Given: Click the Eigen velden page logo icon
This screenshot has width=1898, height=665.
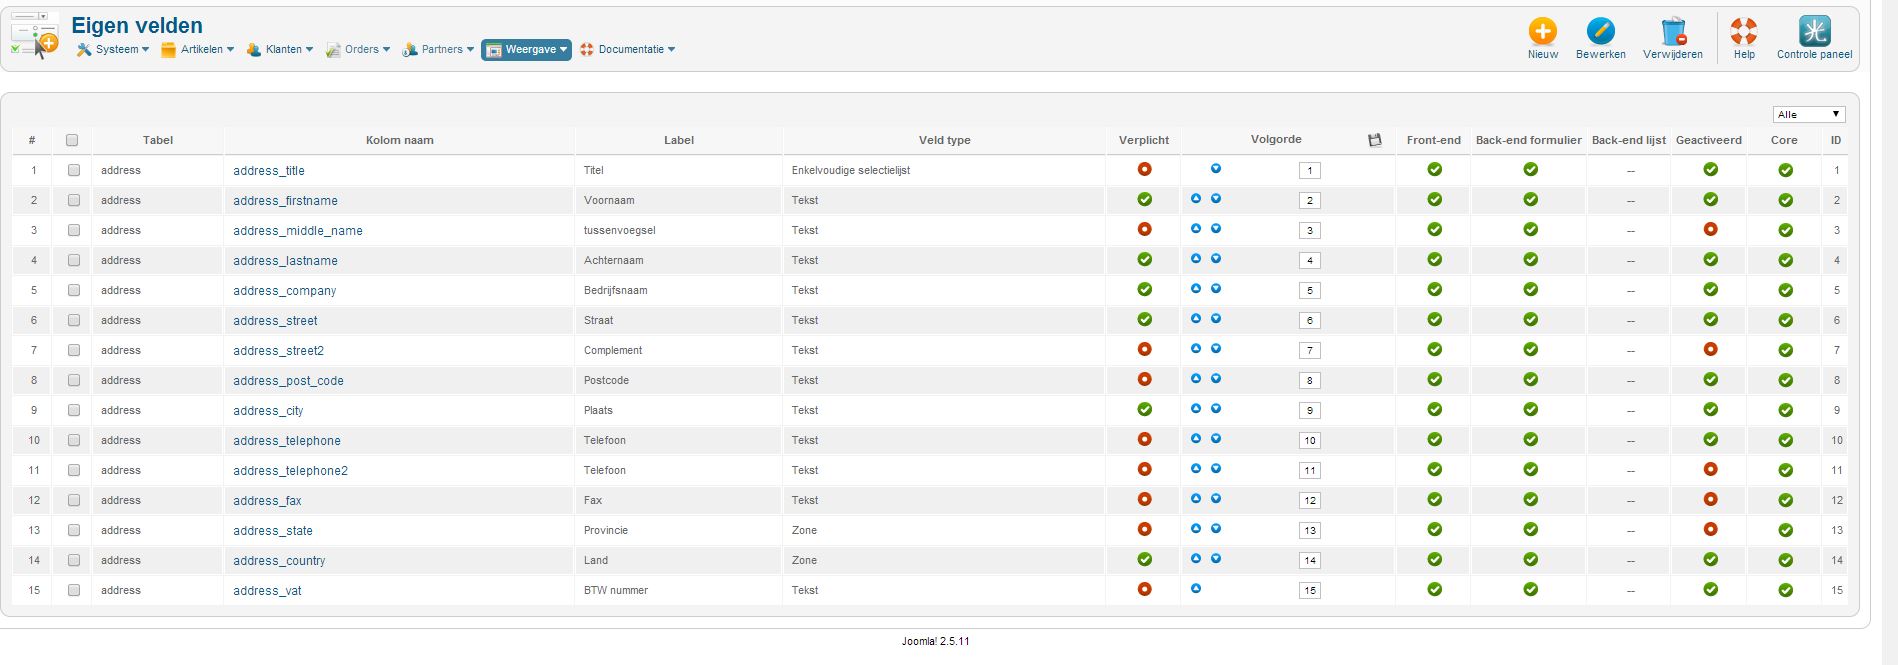Looking at the screenshot, I should (34, 34).
